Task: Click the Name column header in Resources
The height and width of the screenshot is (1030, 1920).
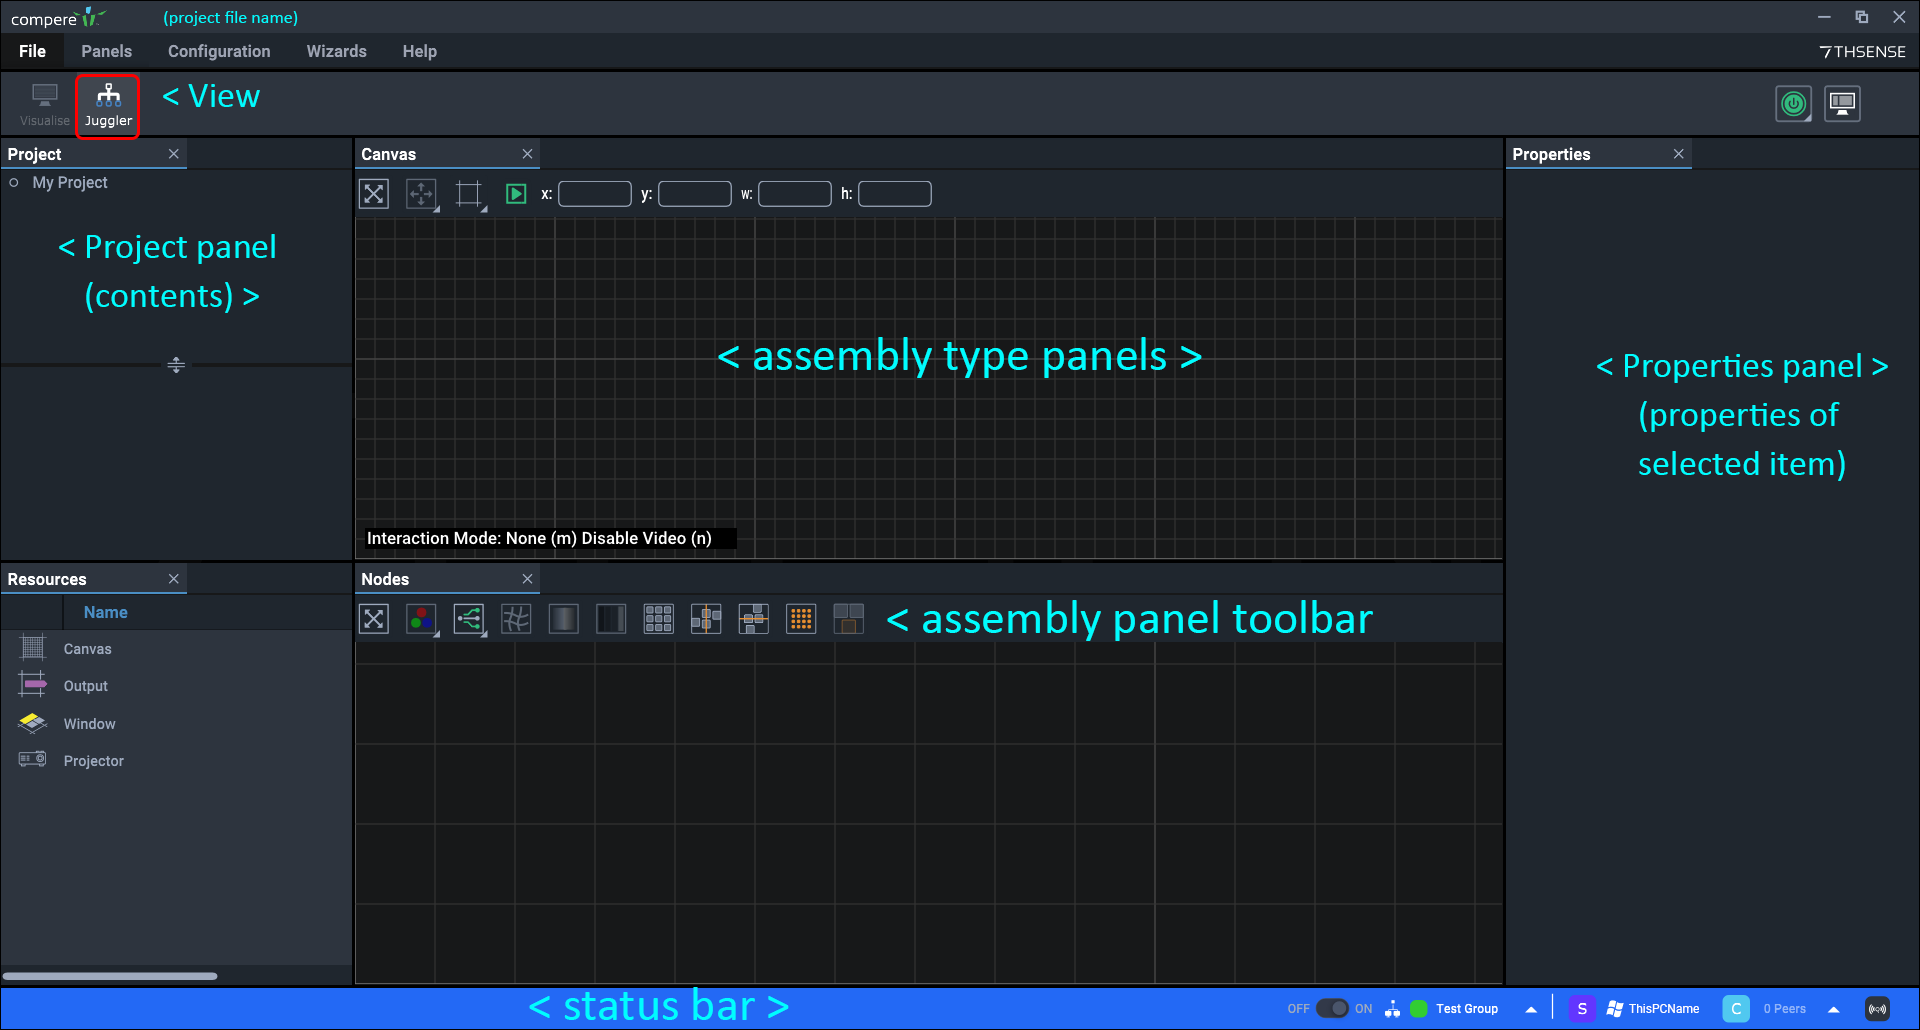Action: 105,612
